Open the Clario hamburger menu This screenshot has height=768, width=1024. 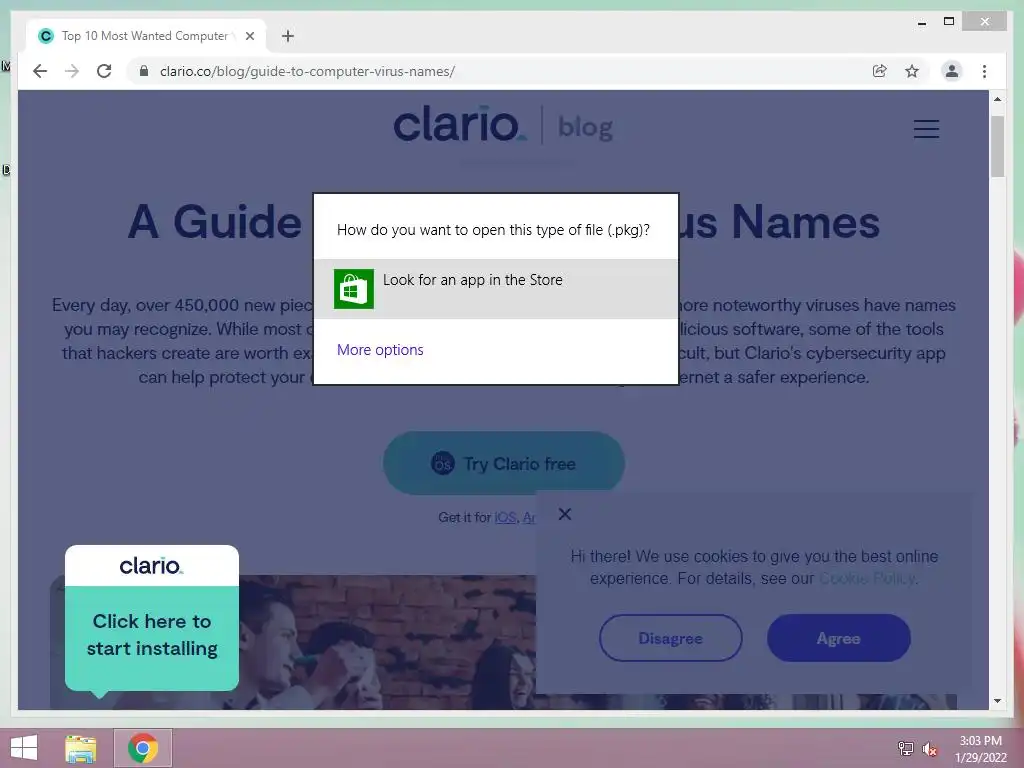(x=926, y=129)
